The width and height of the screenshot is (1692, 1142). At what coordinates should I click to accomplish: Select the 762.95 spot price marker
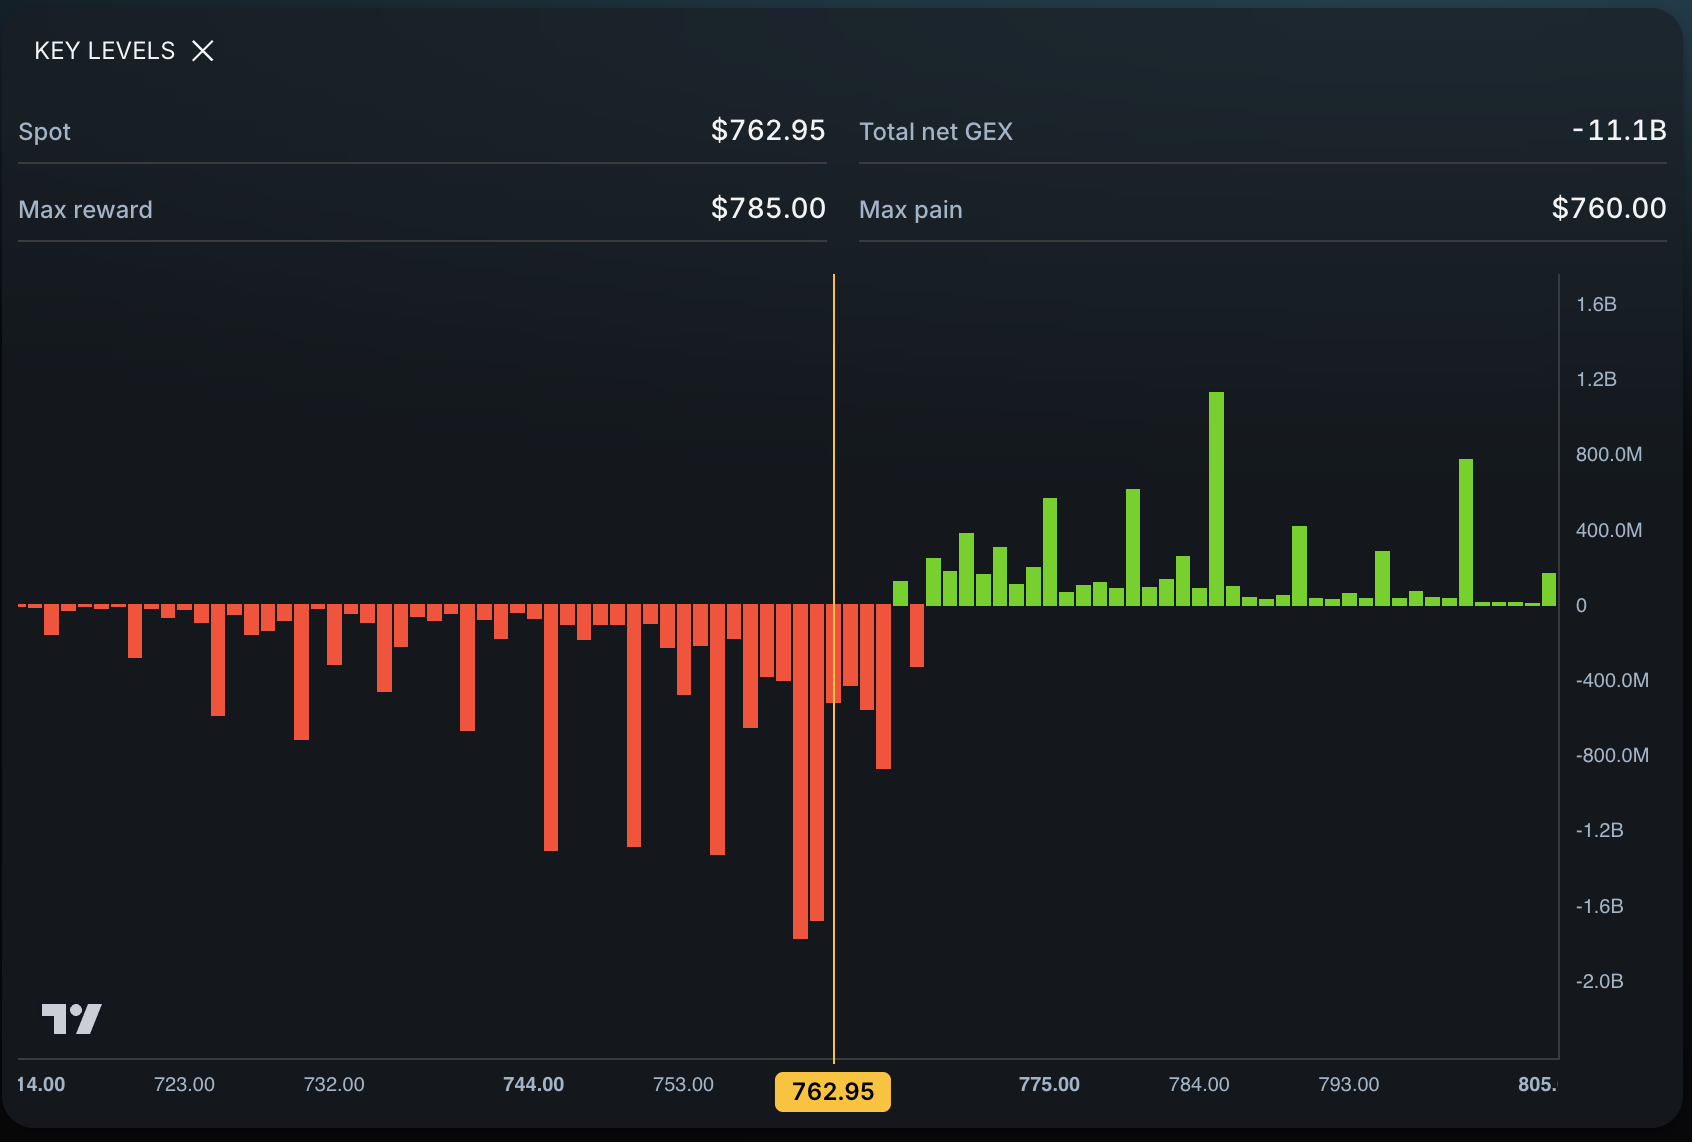pos(833,1092)
